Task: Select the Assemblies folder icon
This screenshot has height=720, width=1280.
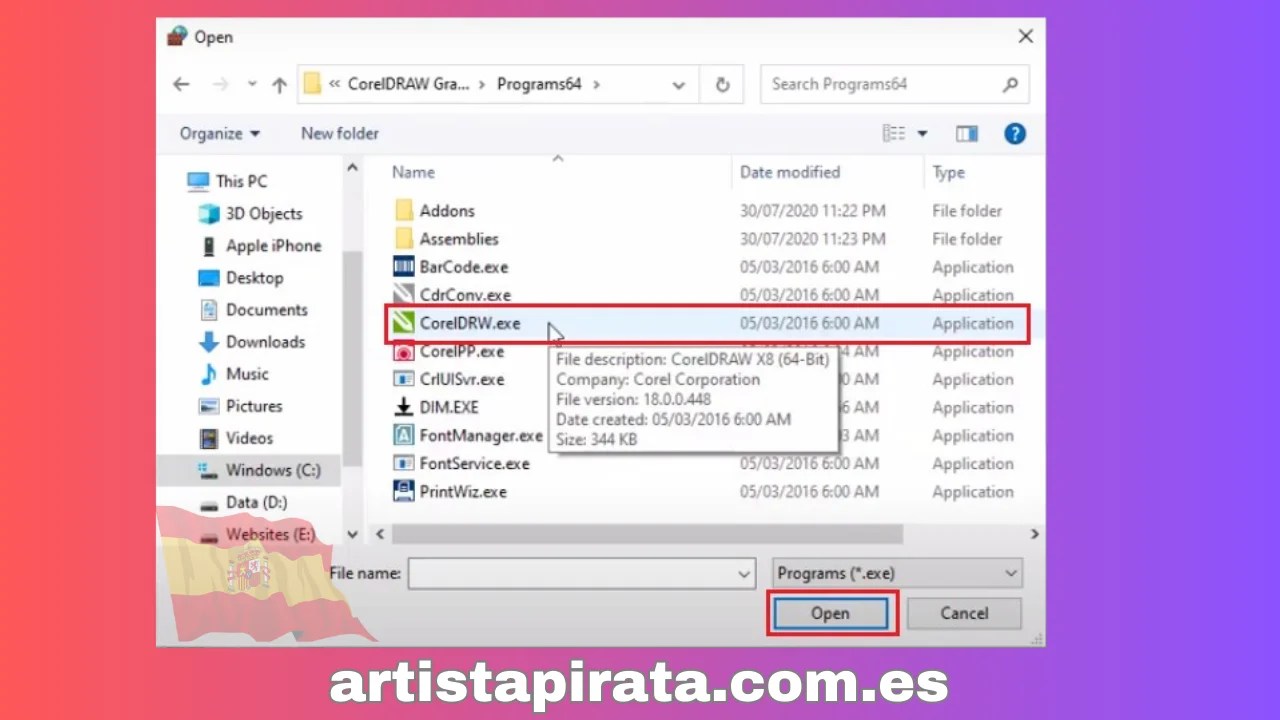Action: pos(404,238)
